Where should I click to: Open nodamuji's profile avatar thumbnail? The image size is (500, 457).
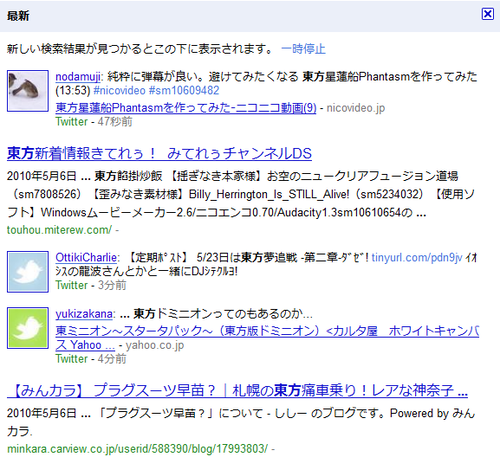[x=28, y=91]
